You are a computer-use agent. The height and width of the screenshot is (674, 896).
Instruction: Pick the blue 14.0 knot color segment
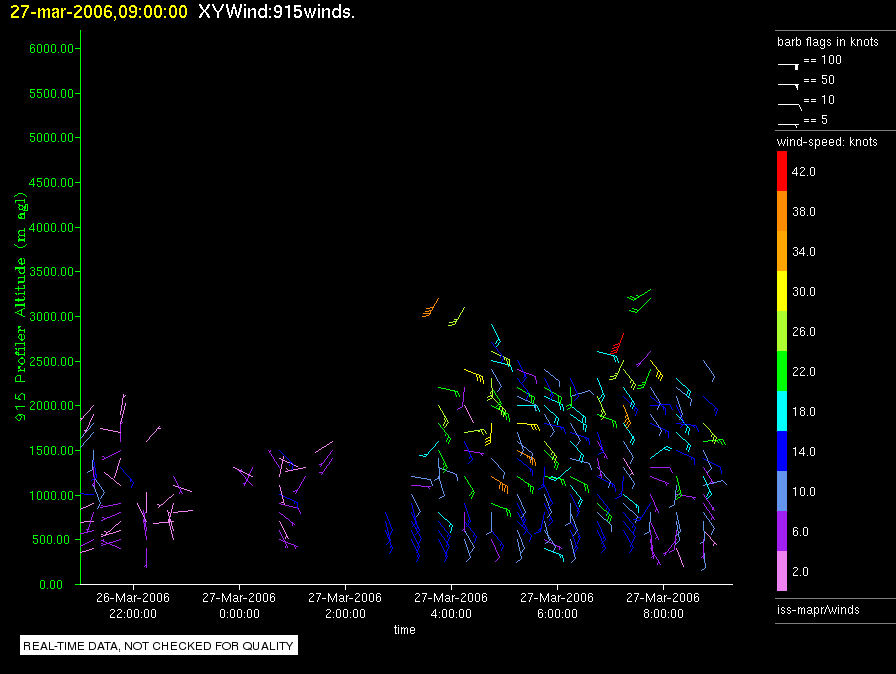click(782, 451)
